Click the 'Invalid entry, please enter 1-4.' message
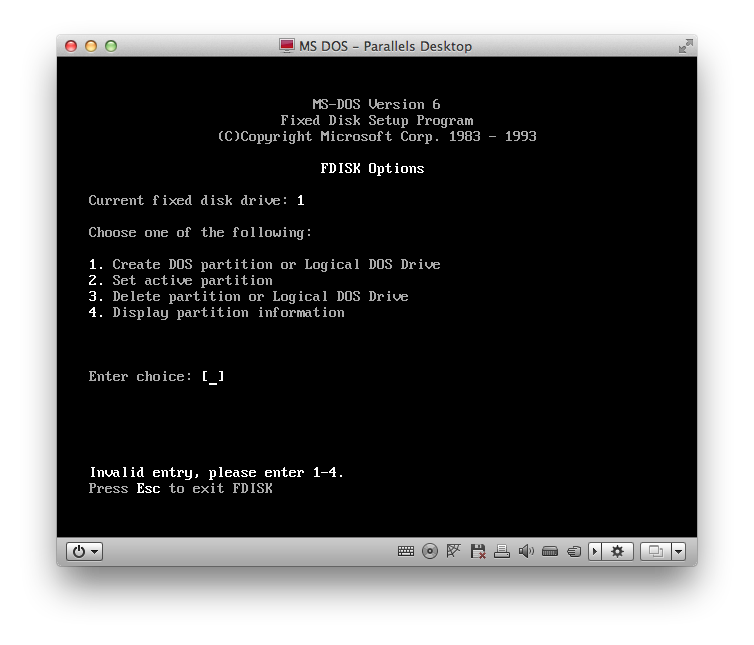Image resolution: width=754 pixels, height=645 pixels. pos(216,473)
